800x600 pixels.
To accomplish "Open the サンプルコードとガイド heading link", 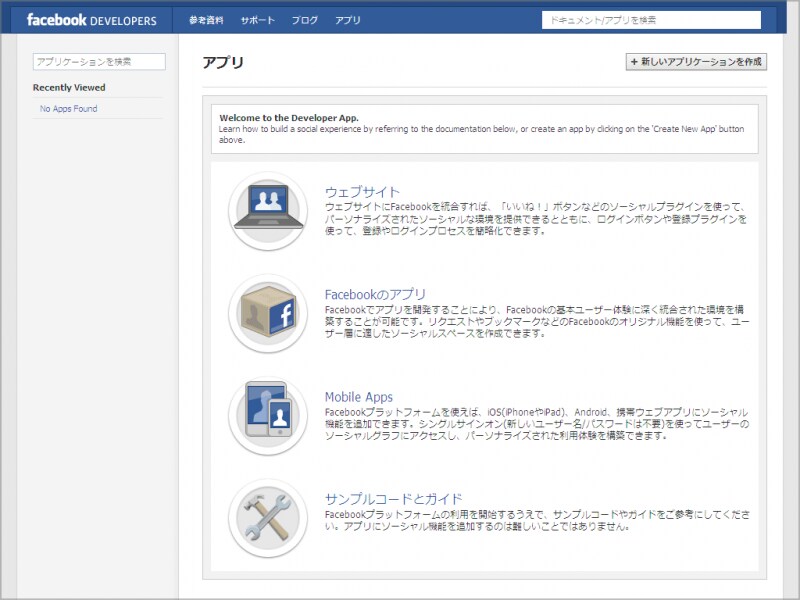I will (x=393, y=499).
